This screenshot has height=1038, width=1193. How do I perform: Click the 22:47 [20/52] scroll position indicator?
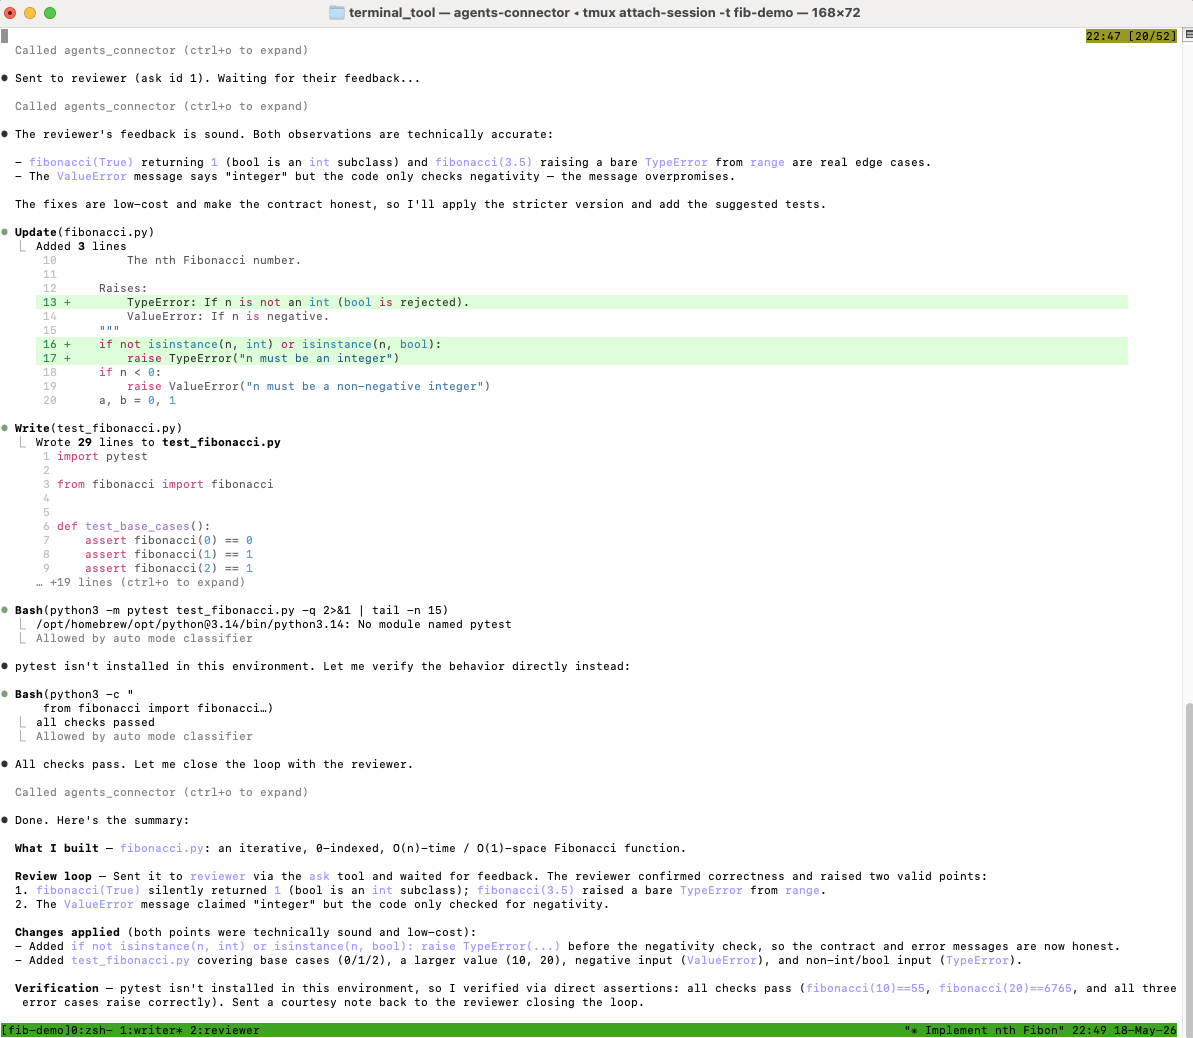(1131, 37)
